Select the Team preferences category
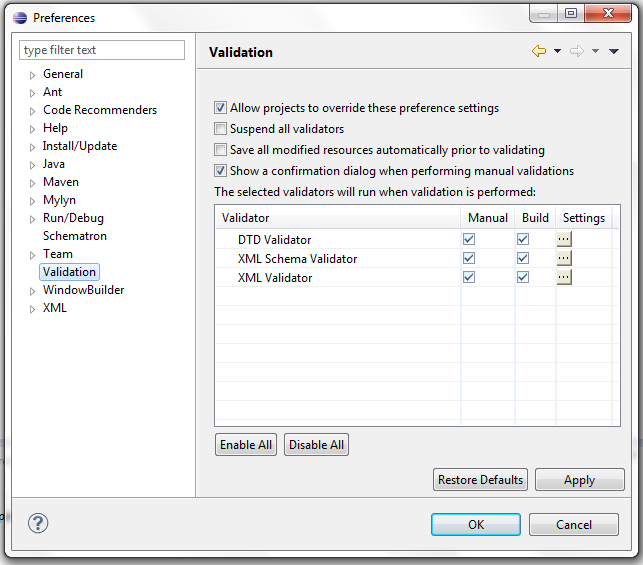Screen dimensions: 643x565 pos(58,254)
